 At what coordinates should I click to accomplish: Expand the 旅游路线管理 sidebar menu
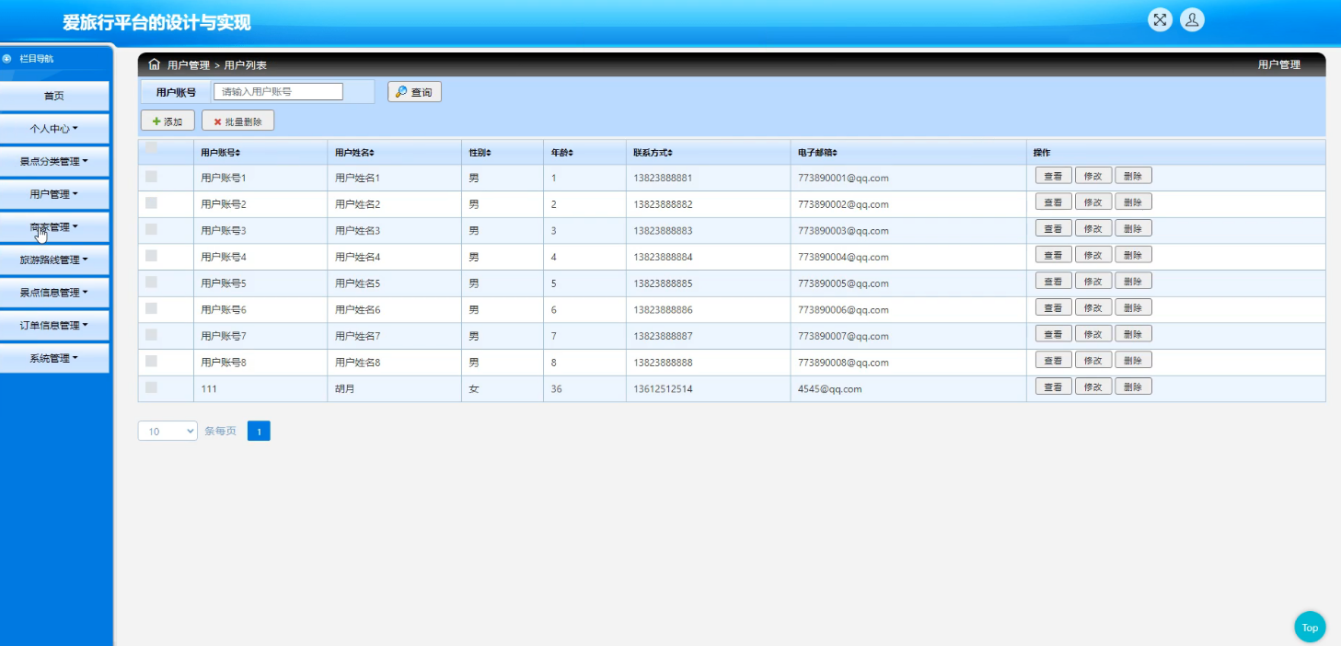[54, 260]
